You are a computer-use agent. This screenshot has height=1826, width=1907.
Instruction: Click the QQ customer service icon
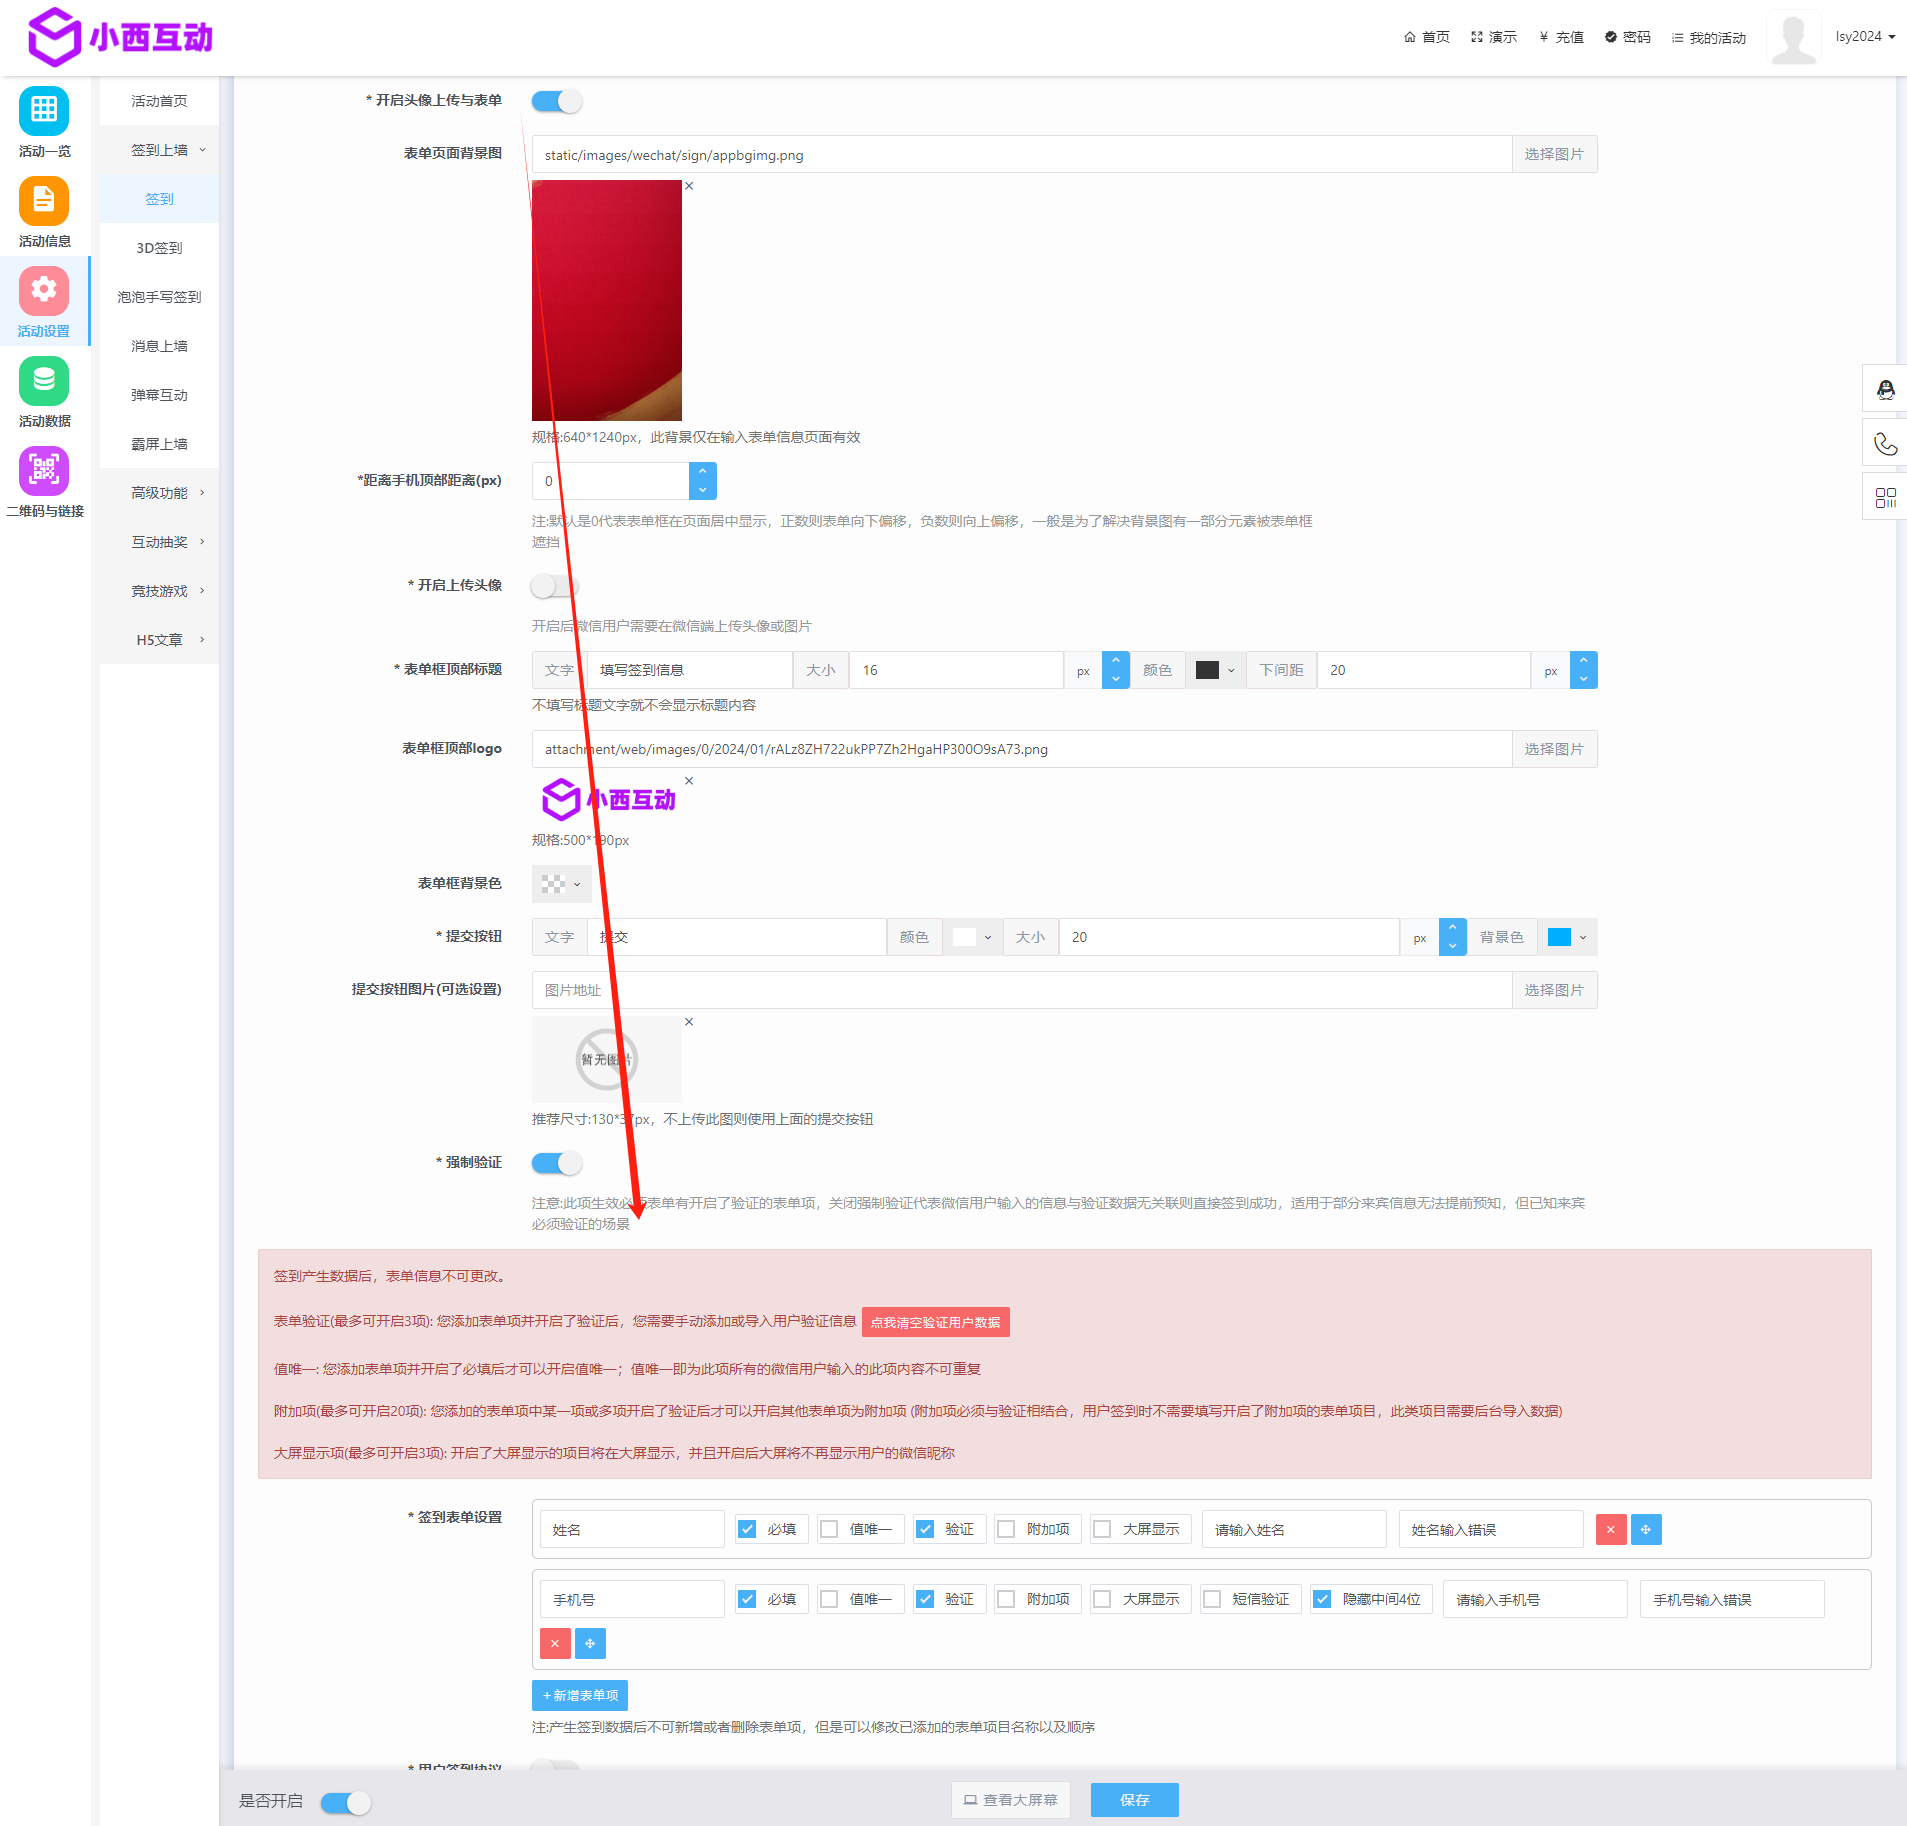point(1885,389)
